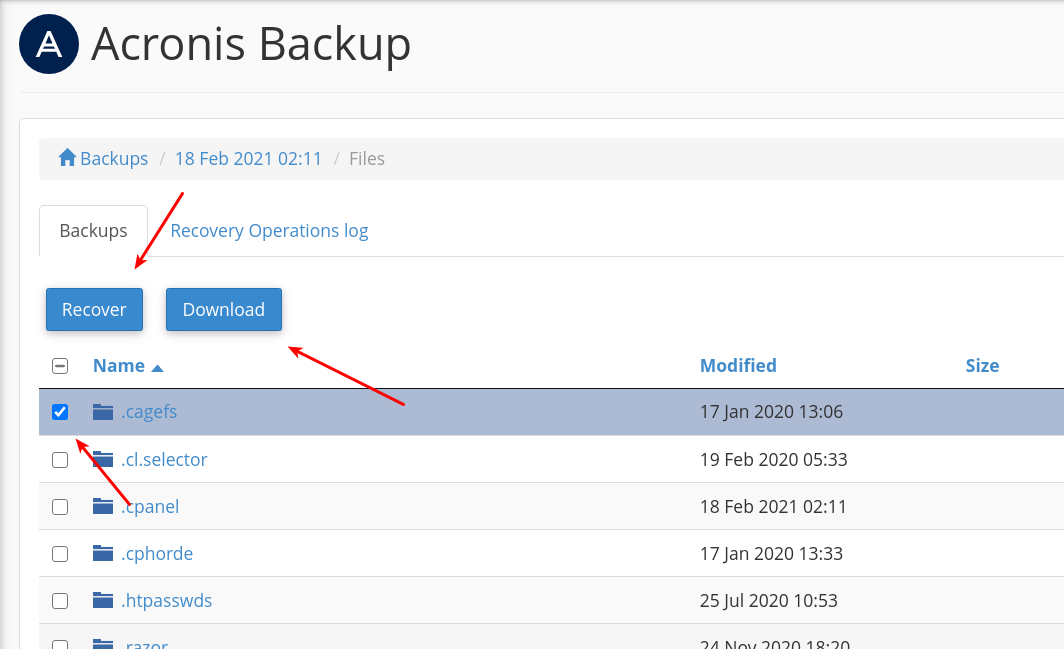Open the 18 Feb 2021 02:11 breadcrumb link
1064x649 pixels.
(248, 157)
